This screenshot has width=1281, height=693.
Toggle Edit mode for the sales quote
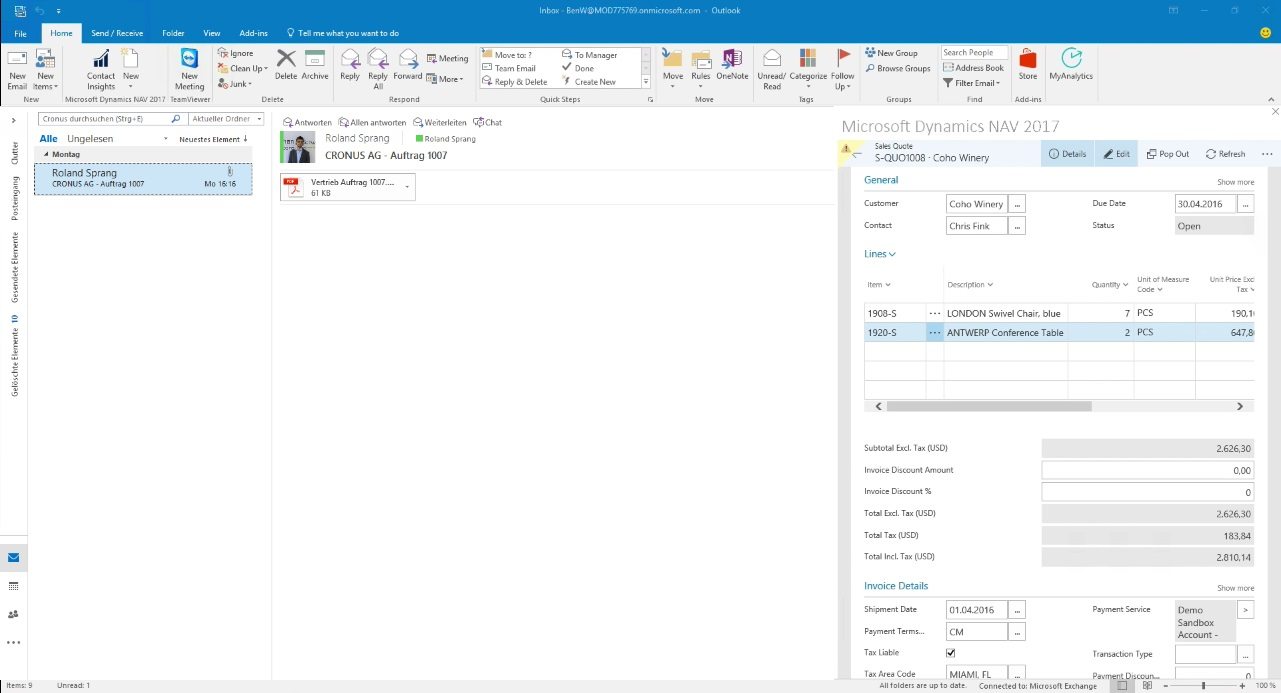tap(1116, 154)
